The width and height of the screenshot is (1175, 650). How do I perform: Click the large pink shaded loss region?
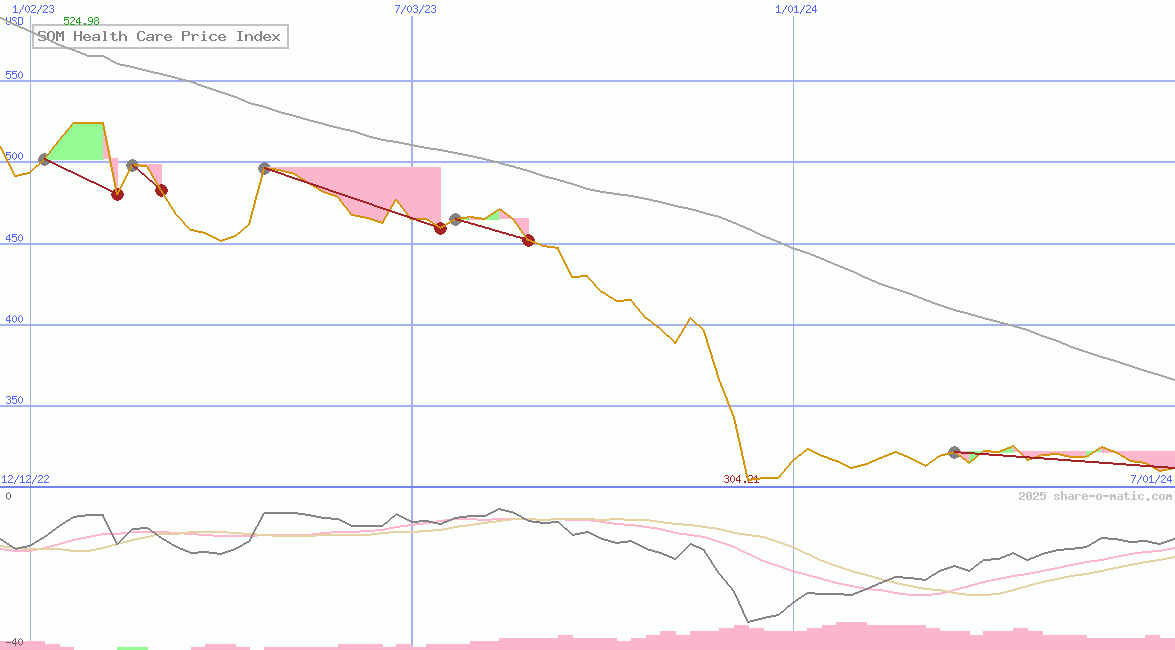coord(400,190)
